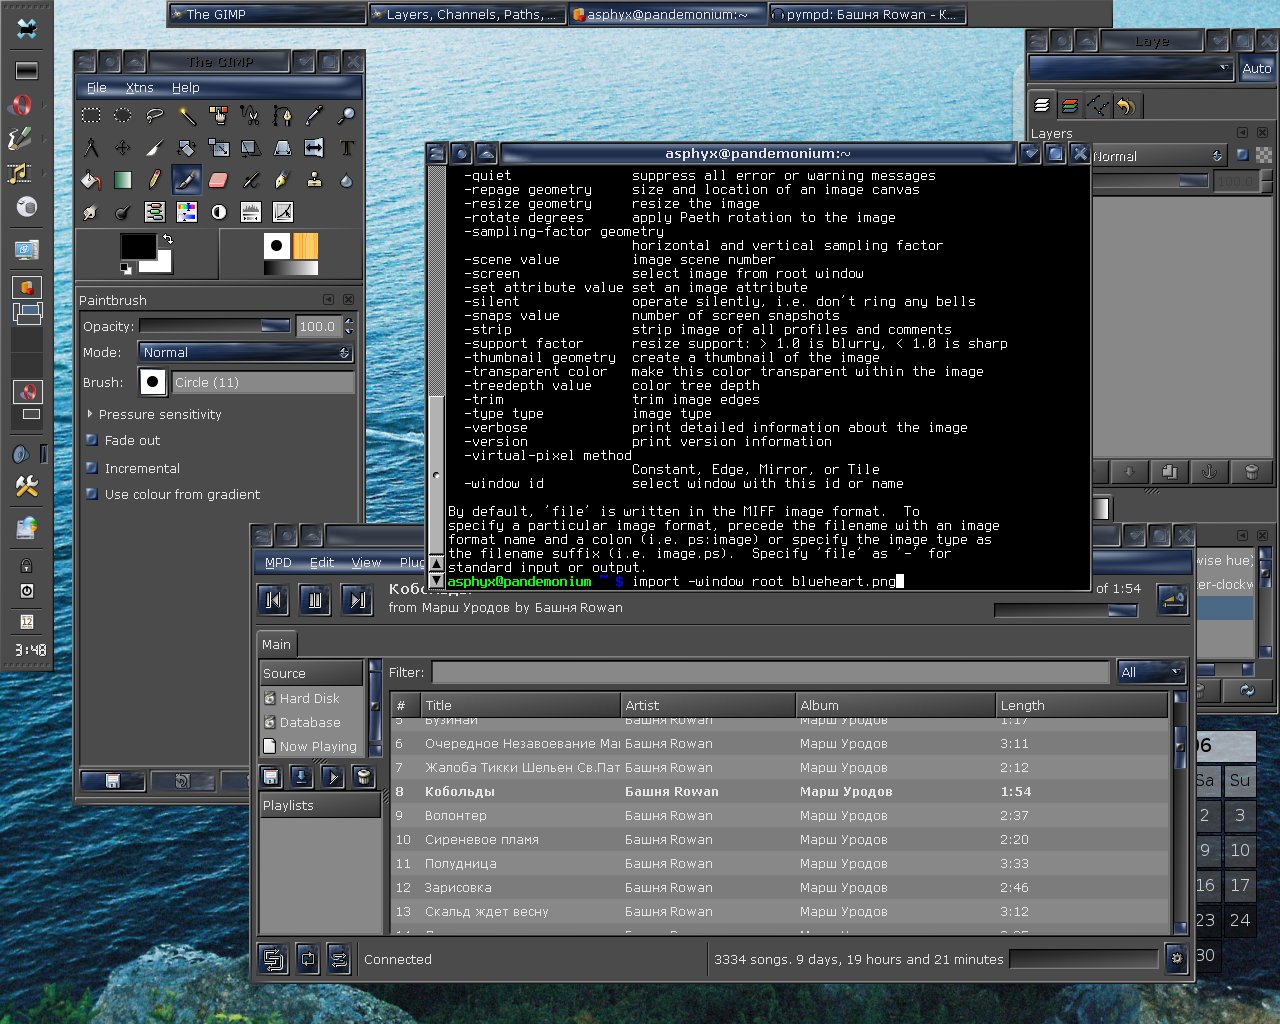Select the Rotate tool

(x=187, y=148)
